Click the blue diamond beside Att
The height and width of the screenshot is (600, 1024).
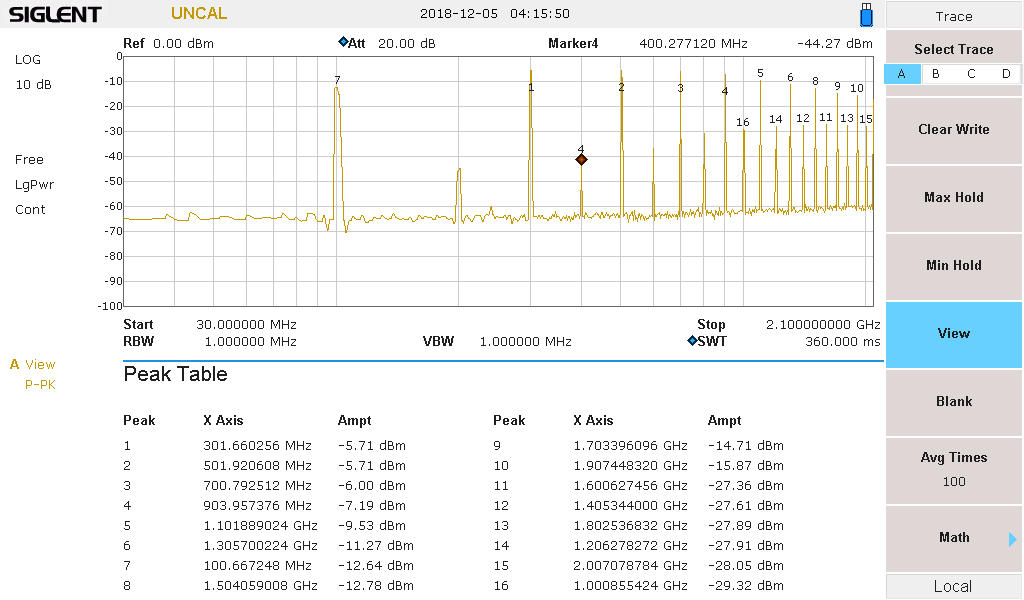pos(343,42)
